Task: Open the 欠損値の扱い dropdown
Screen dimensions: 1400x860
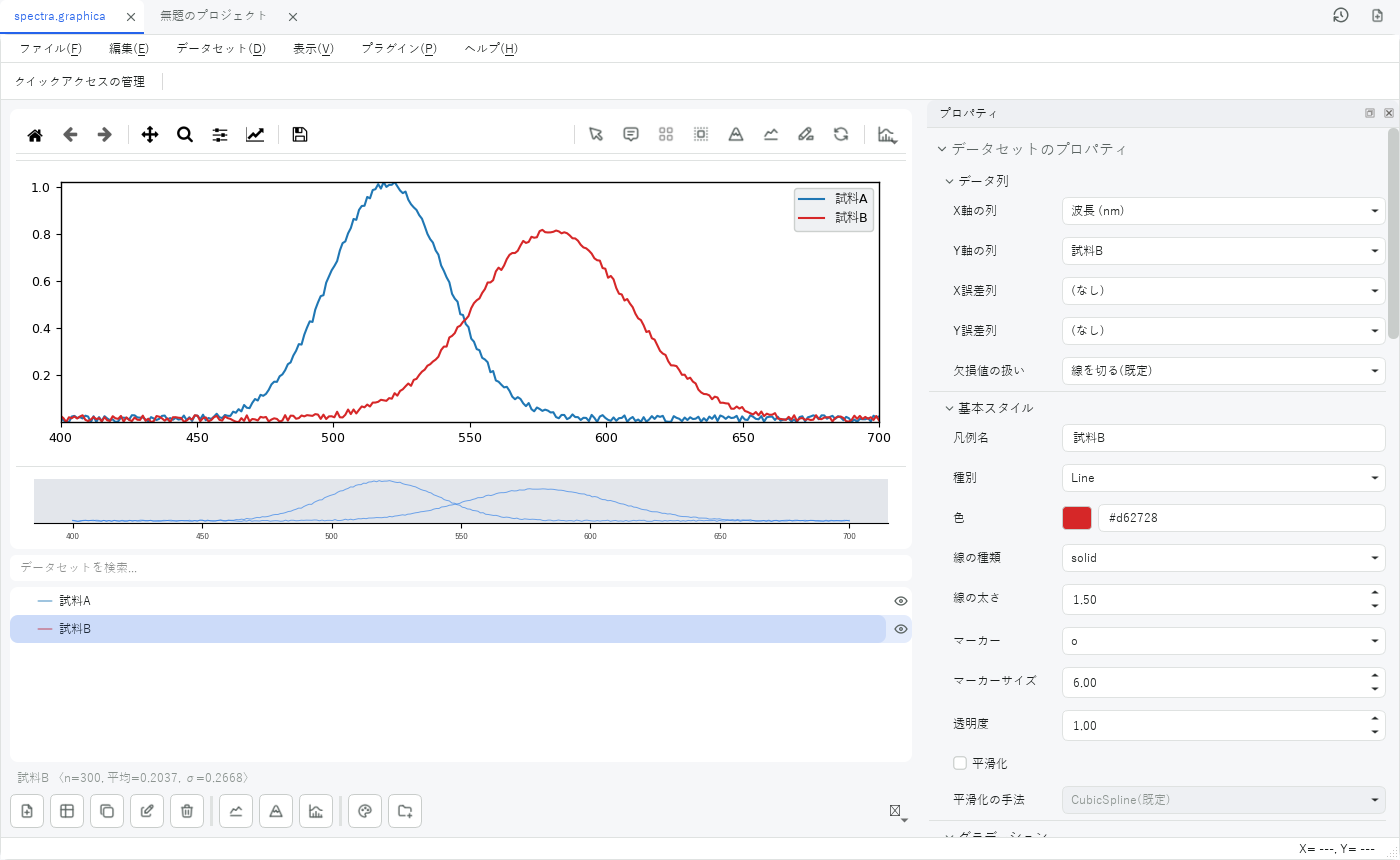Action: pyautogui.click(x=1223, y=370)
